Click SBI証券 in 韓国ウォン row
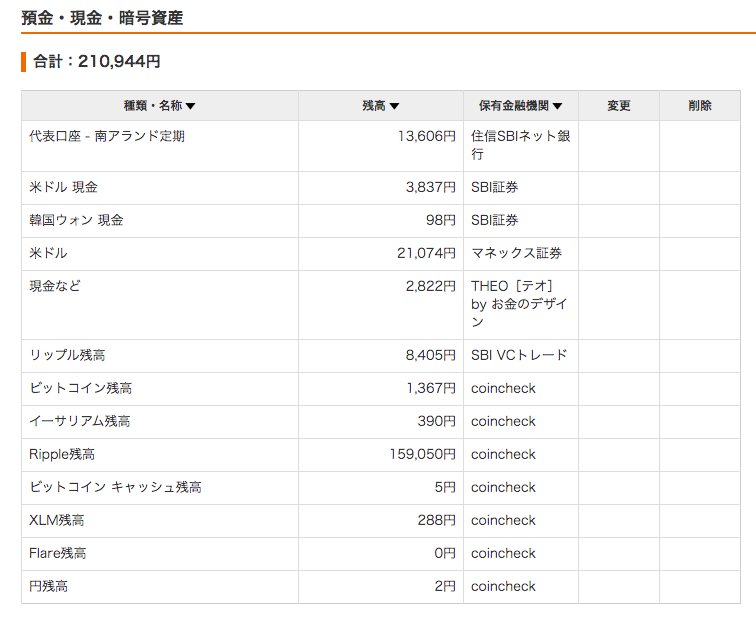This screenshot has height=619, width=756. pyautogui.click(x=494, y=220)
